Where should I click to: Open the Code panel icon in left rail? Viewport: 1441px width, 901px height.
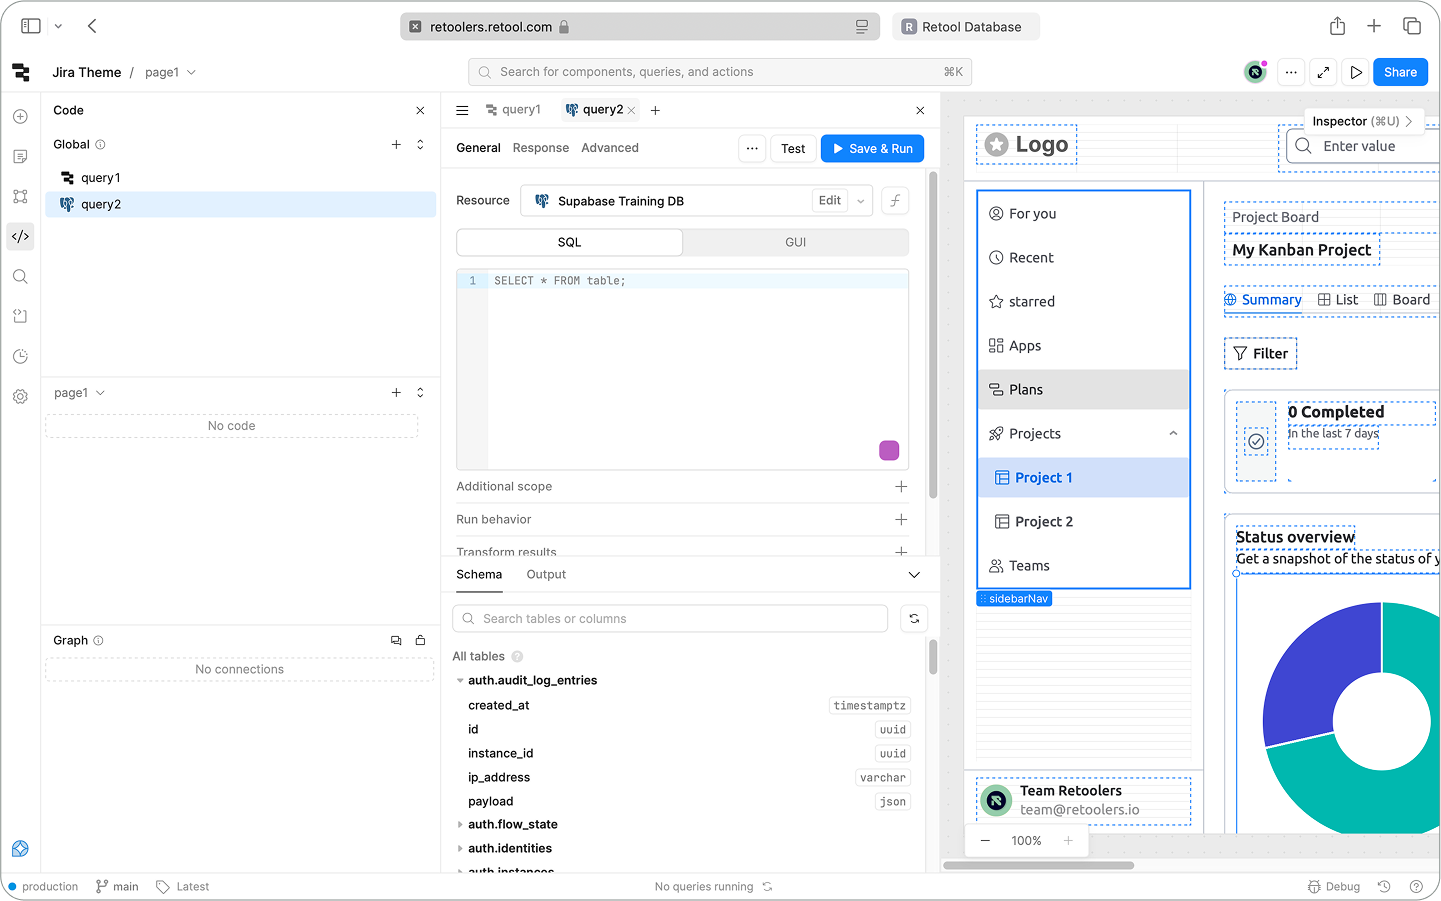20,237
